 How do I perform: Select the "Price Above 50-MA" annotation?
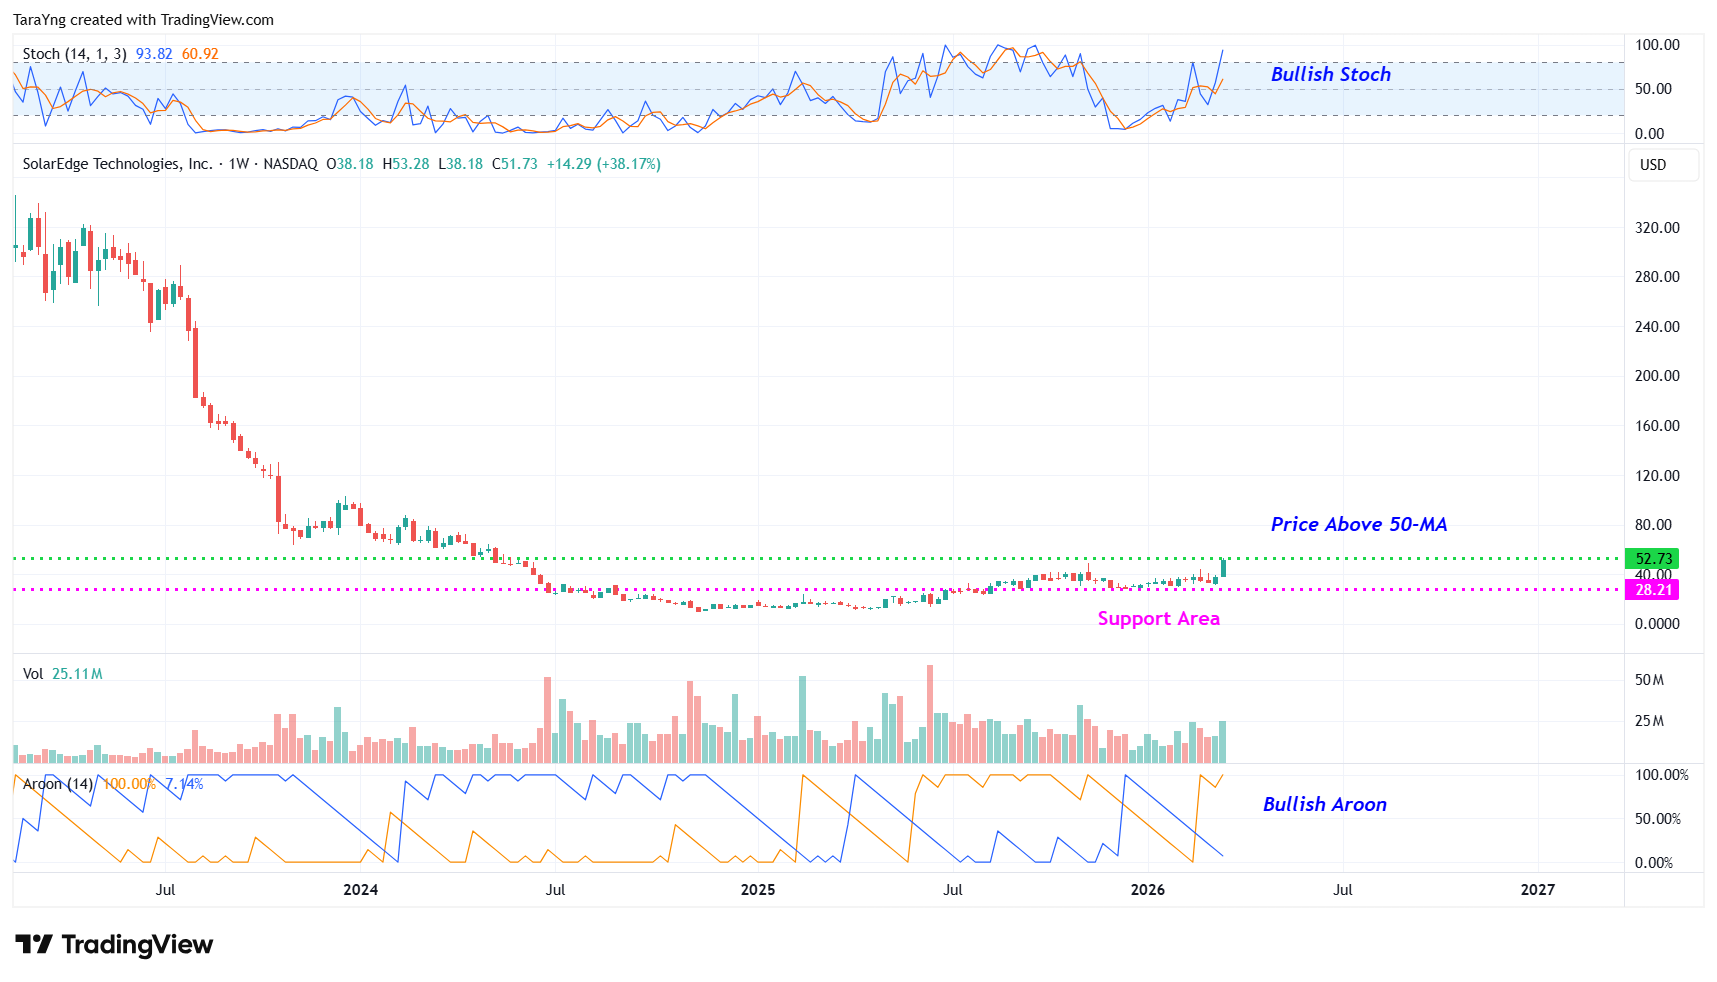[x=1358, y=525]
